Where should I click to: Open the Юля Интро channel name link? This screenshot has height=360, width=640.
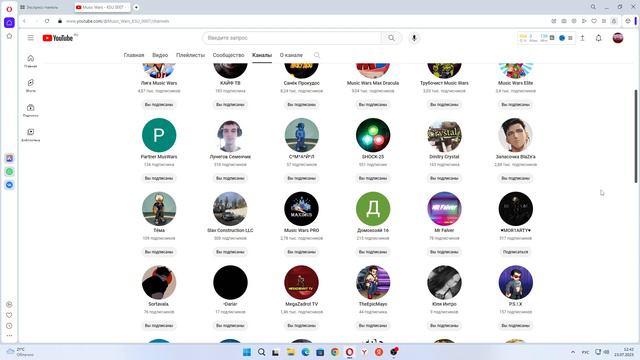(444, 304)
